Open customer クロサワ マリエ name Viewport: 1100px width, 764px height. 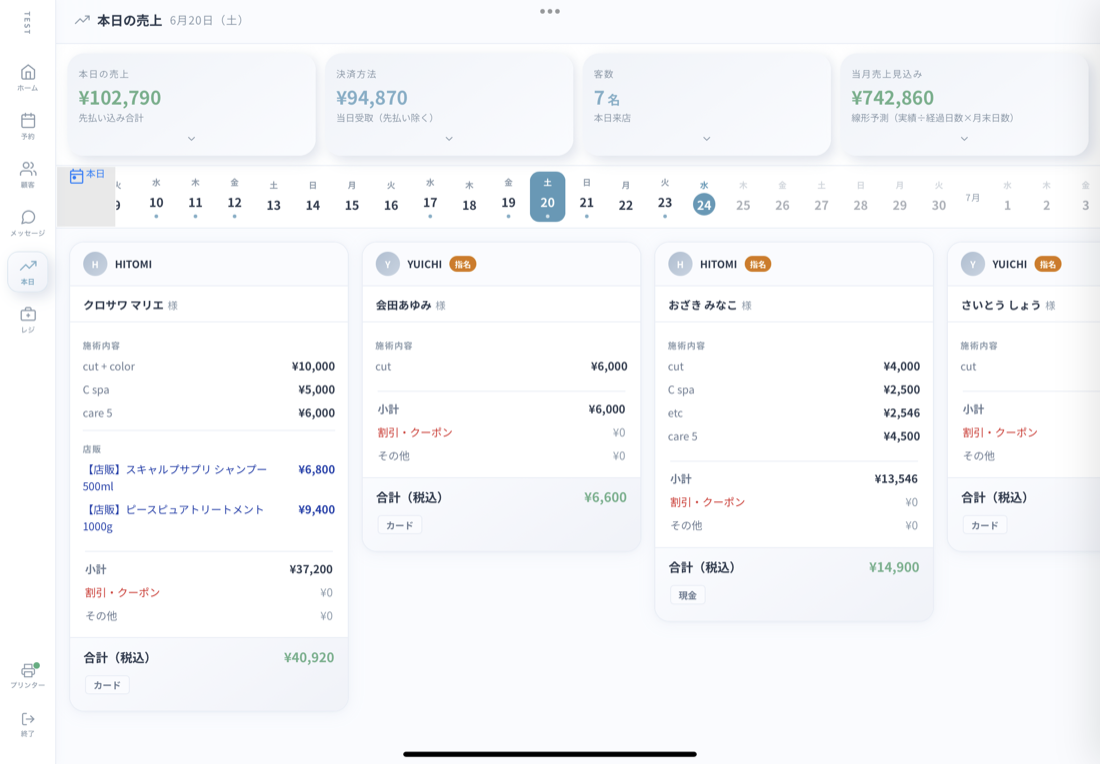[x=123, y=305]
